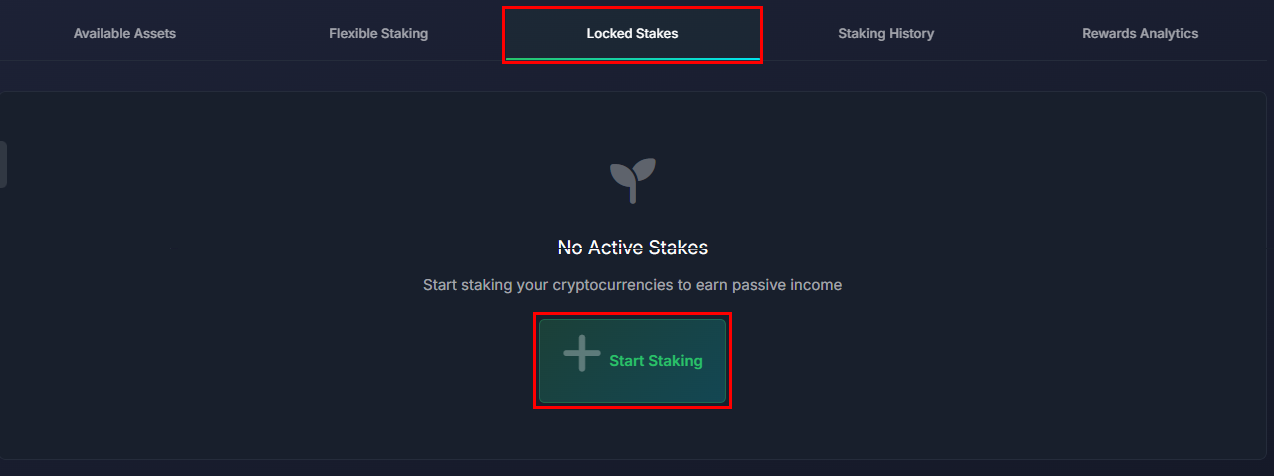Click the gray side handle on left edge
Image resolution: width=1274 pixels, height=476 pixels.
pyautogui.click(x=3, y=164)
